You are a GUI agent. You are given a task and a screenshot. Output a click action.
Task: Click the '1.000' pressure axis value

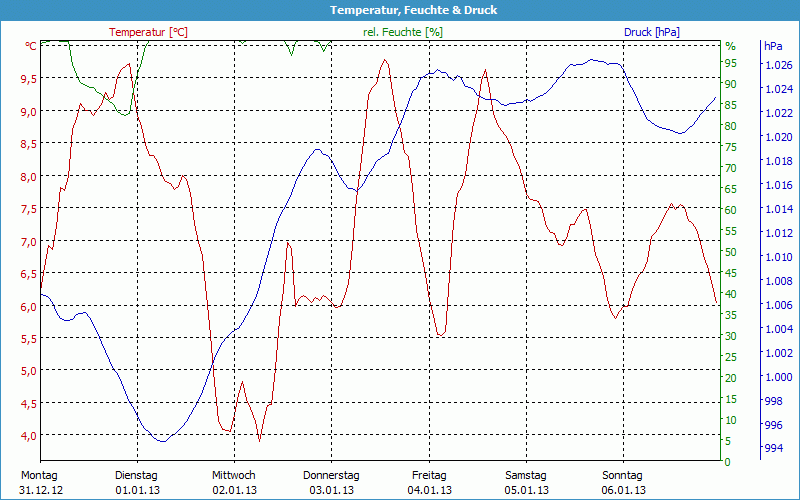click(779, 377)
